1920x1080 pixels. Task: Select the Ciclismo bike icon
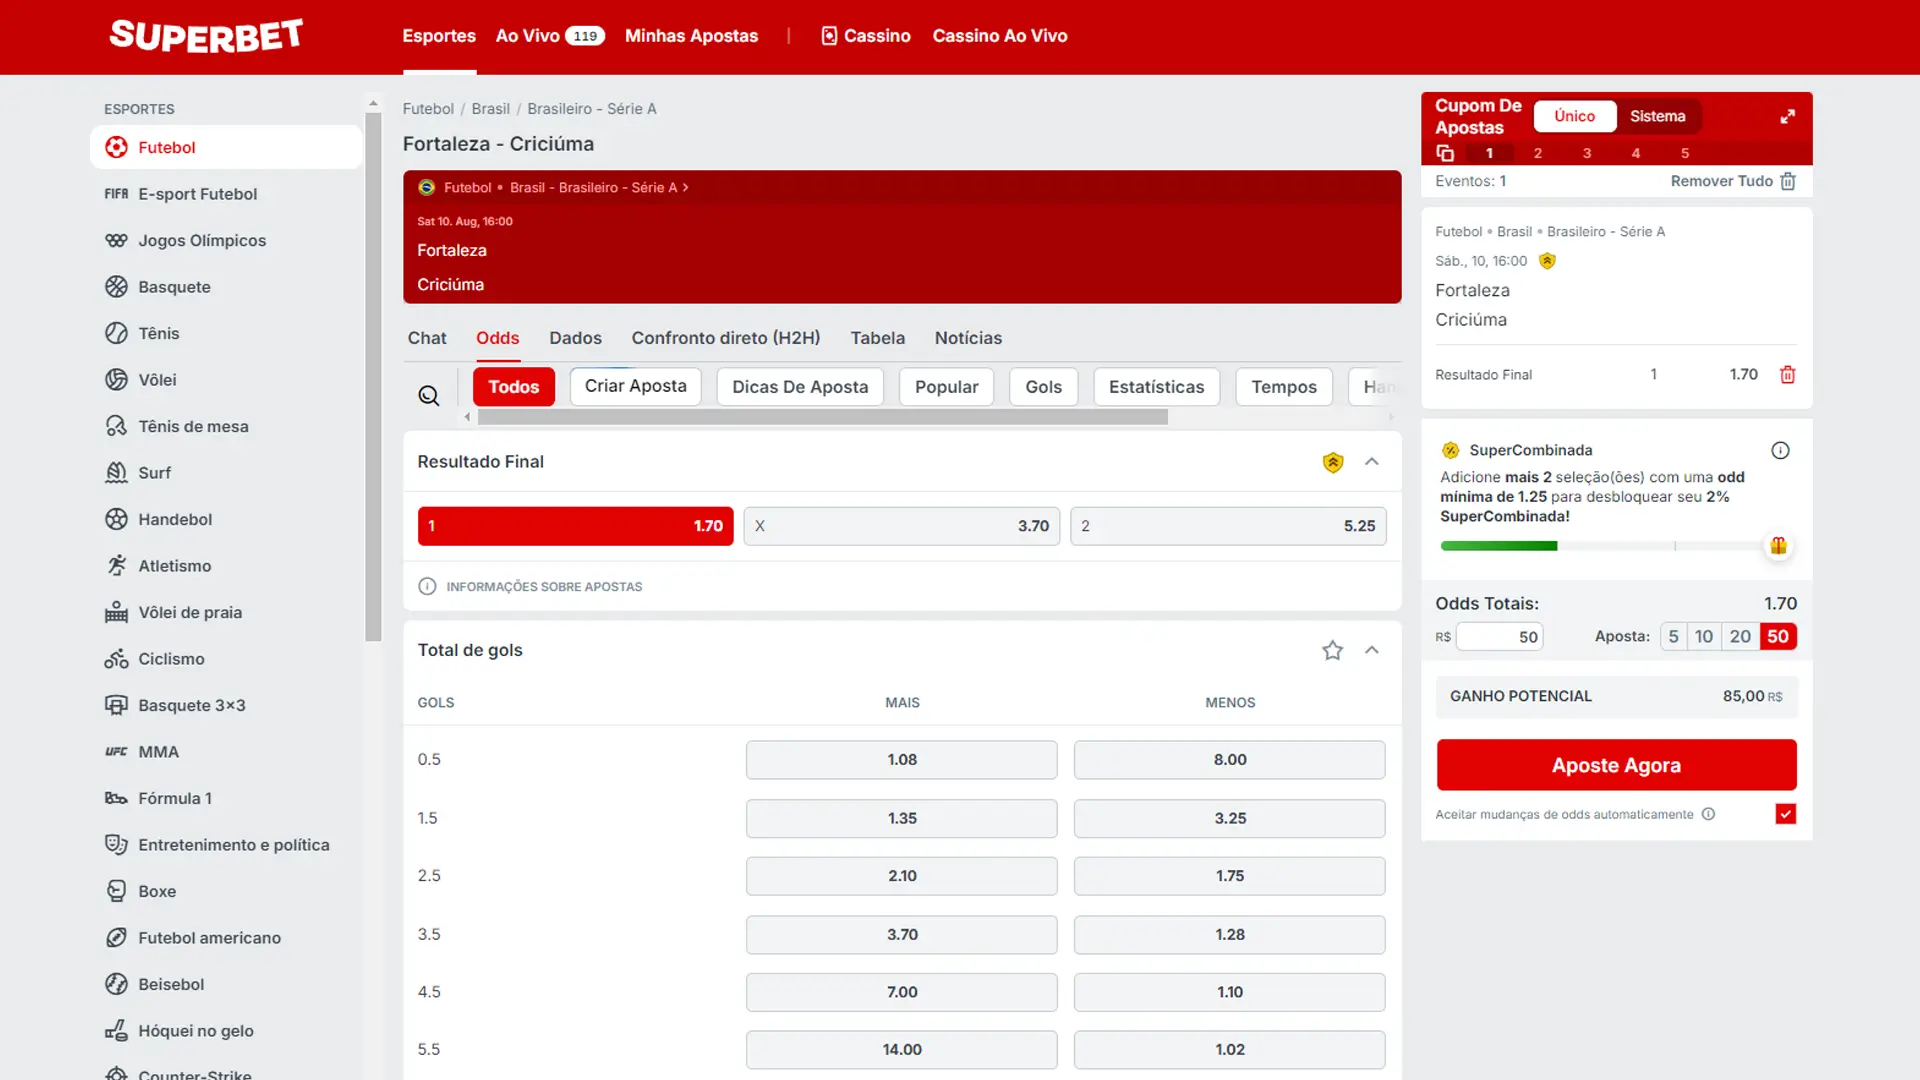(117, 659)
